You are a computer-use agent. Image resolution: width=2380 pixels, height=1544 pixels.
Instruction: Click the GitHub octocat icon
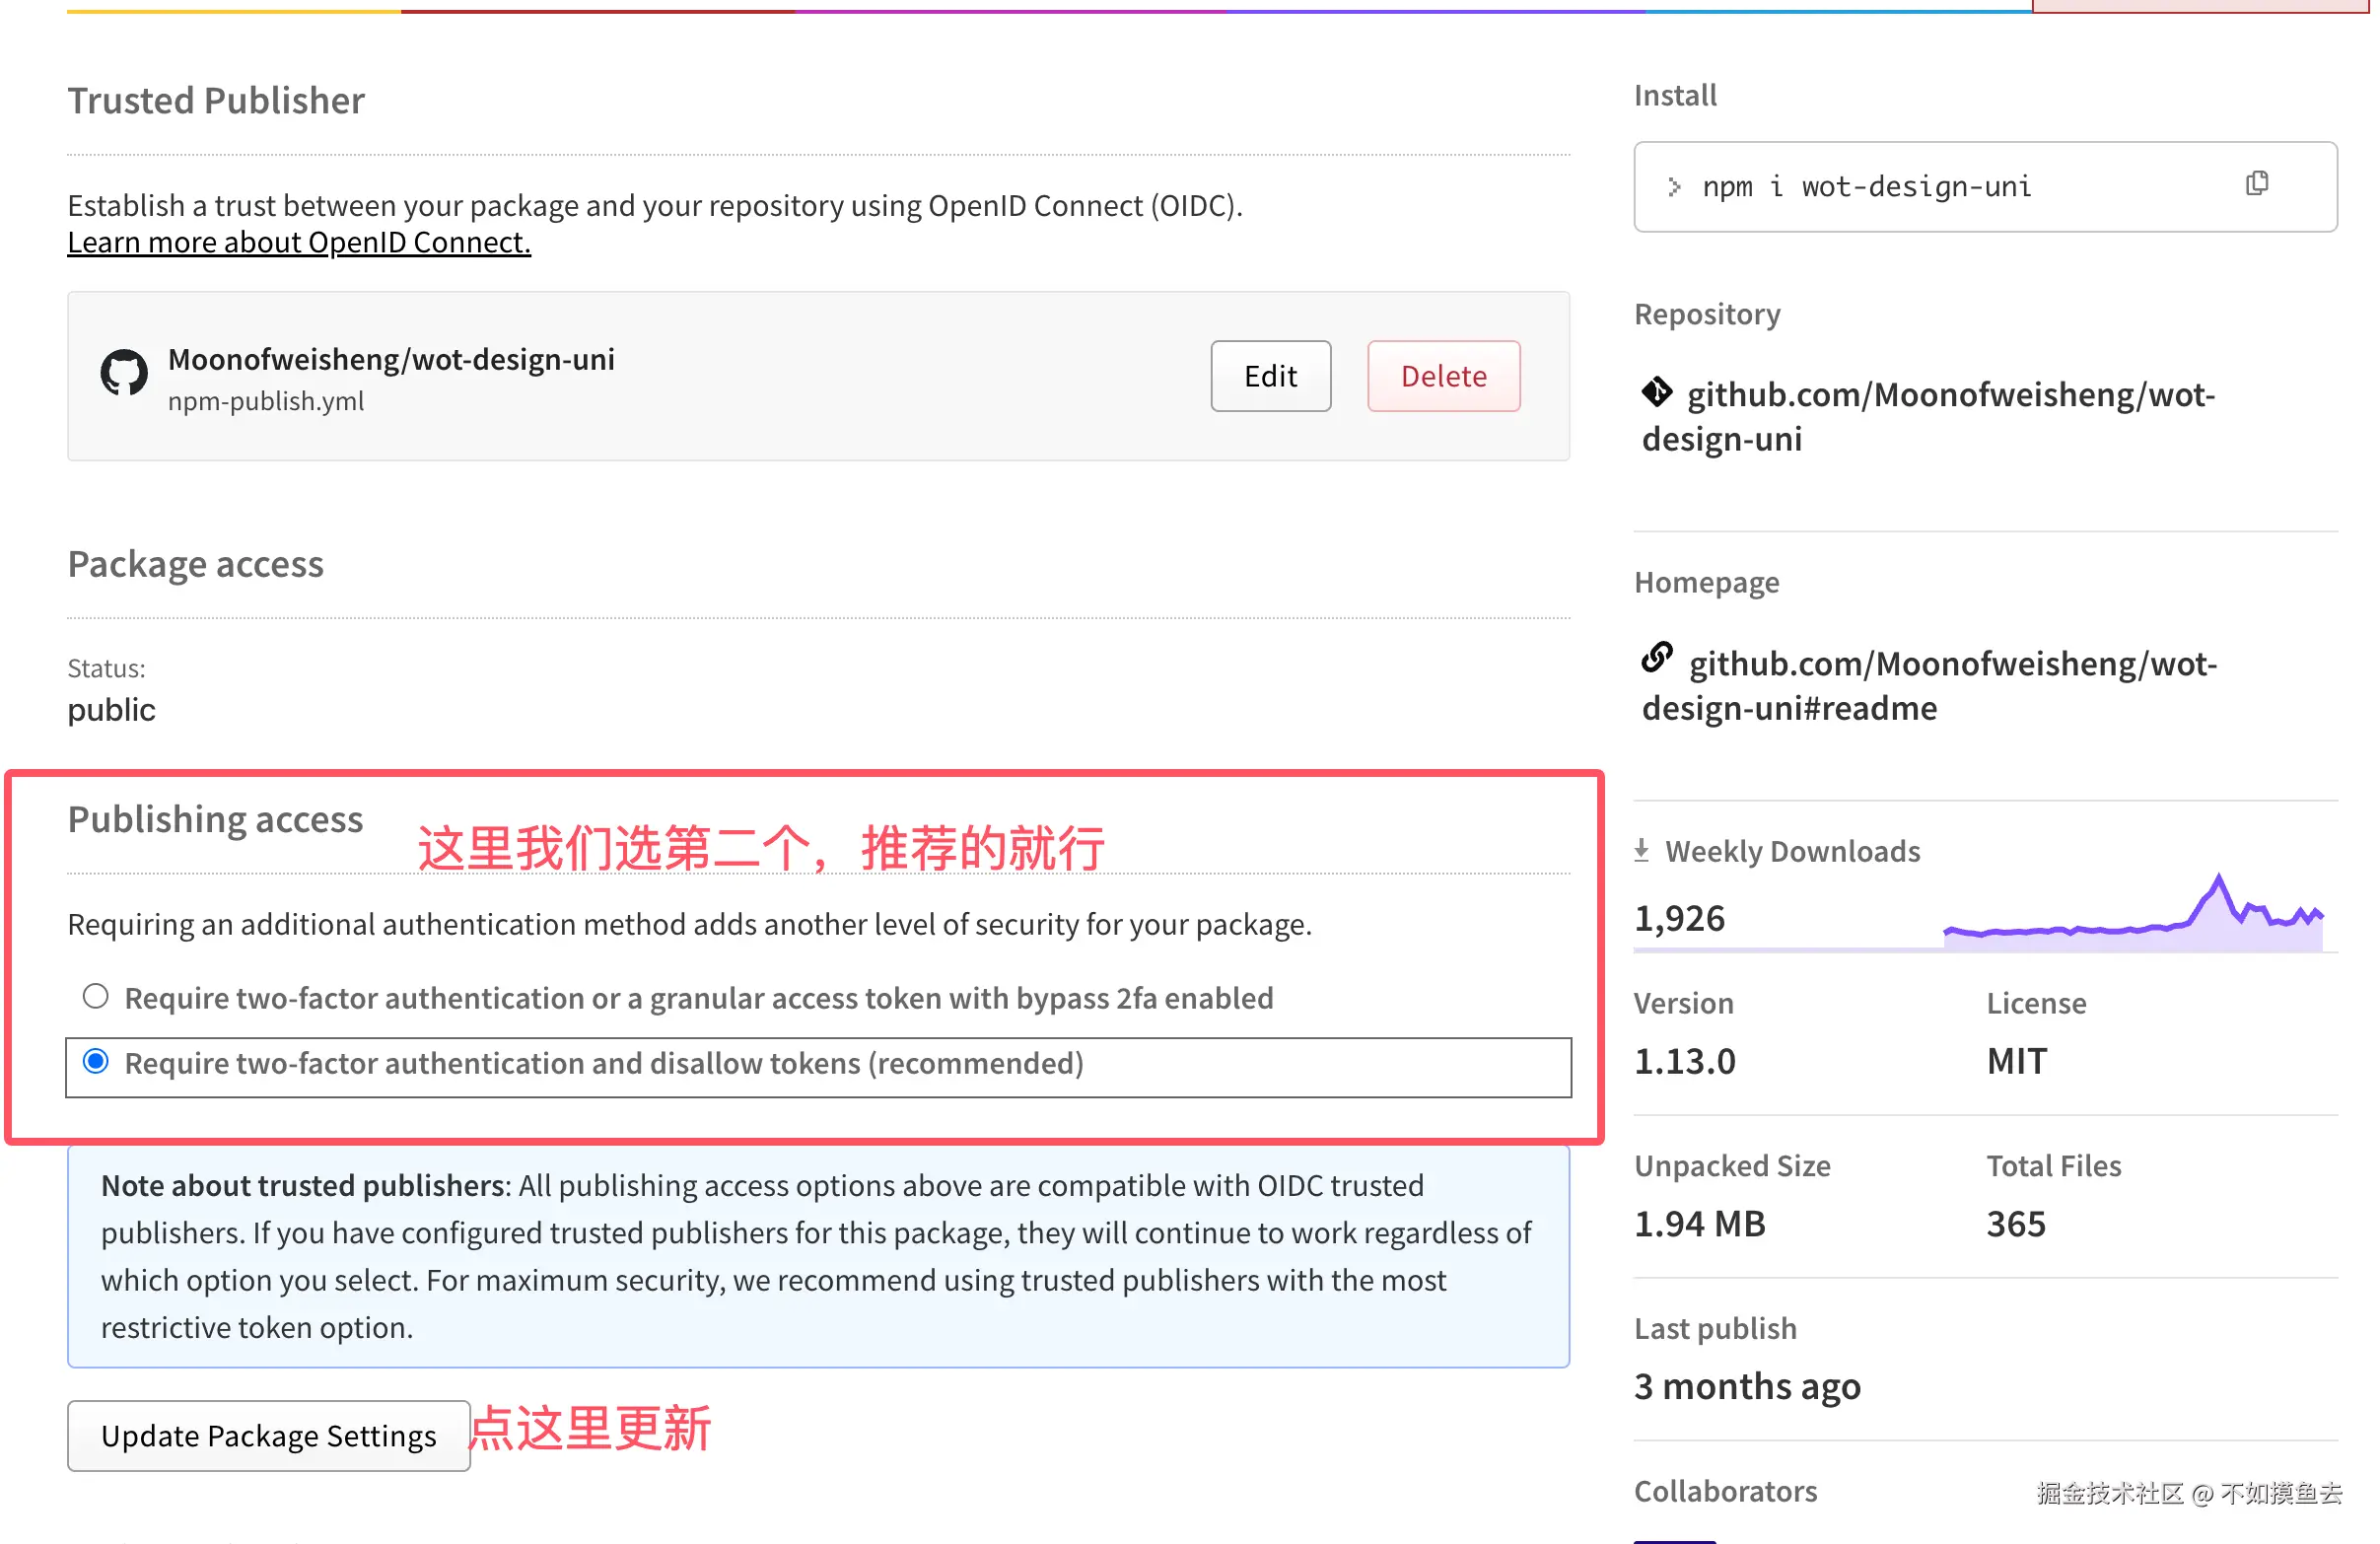(124, 373)
